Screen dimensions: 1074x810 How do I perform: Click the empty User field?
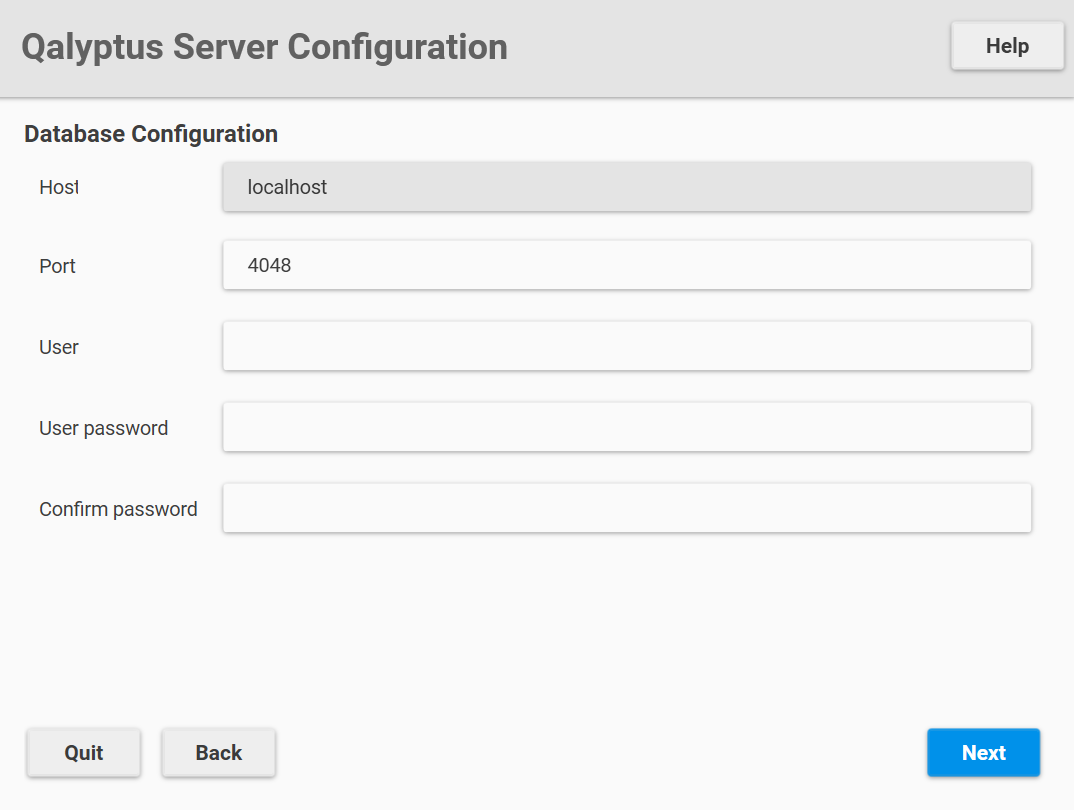pyautogui.click(x=626, y=345)
